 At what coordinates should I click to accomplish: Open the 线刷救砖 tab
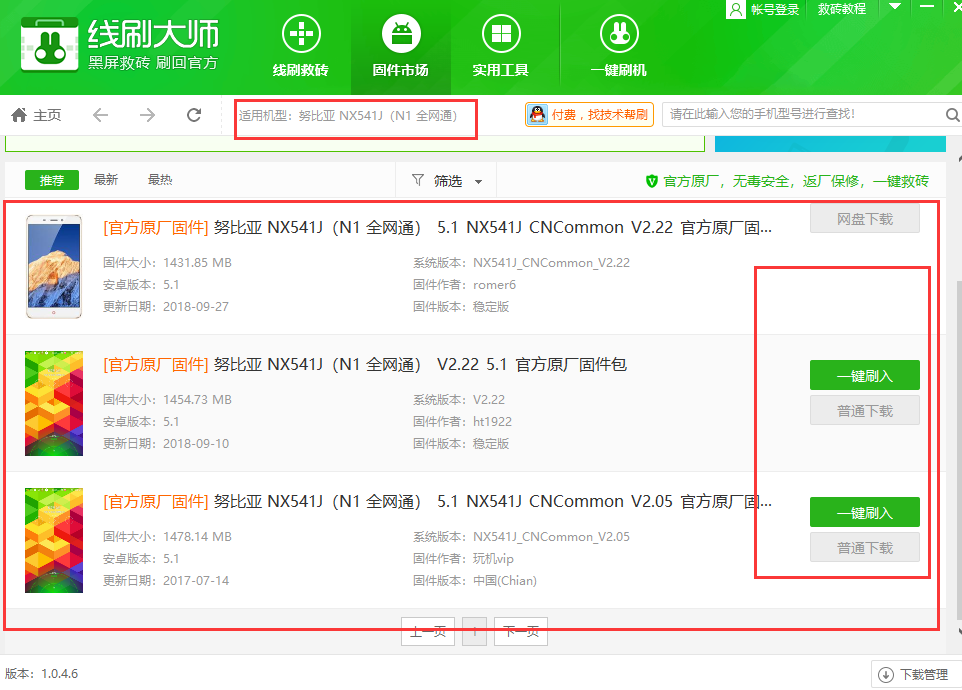point(301,47)
